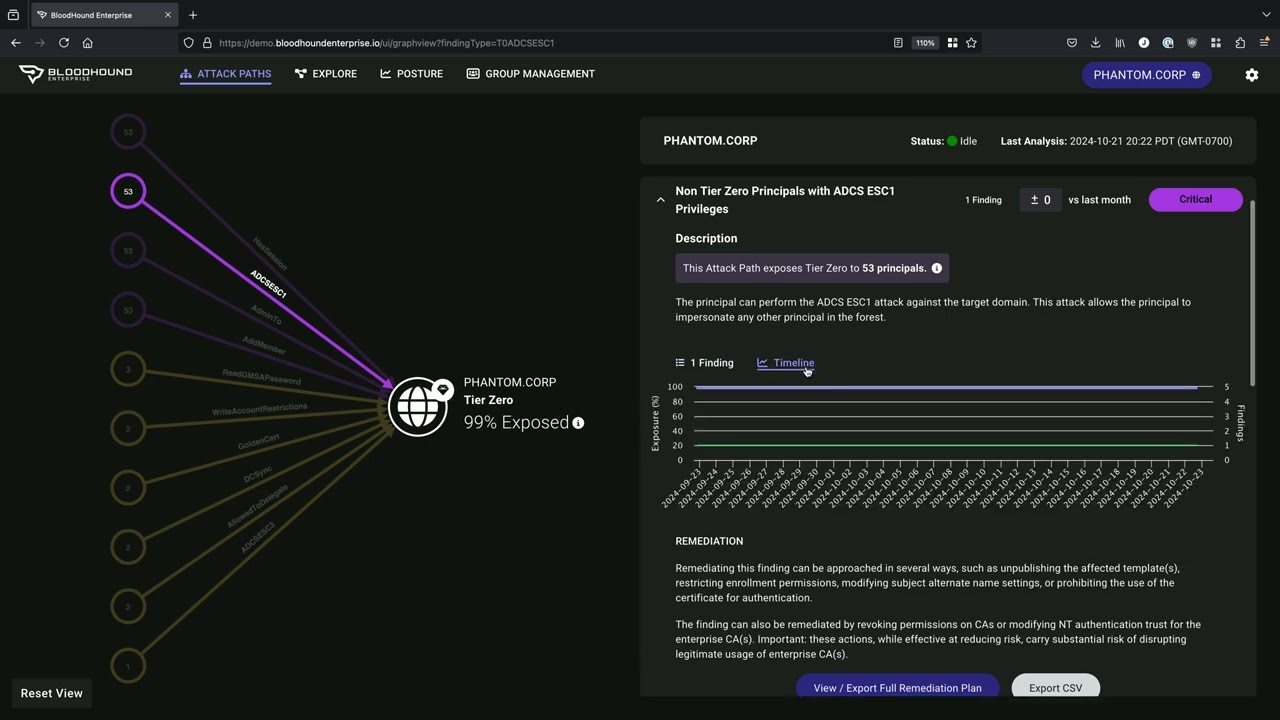
Task: Click the AdminTo edge label
Action: coord(266,315)
